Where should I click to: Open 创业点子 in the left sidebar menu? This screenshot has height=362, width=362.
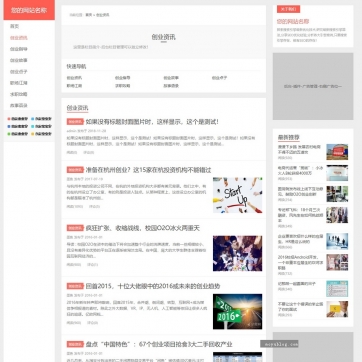pos(19,72)
